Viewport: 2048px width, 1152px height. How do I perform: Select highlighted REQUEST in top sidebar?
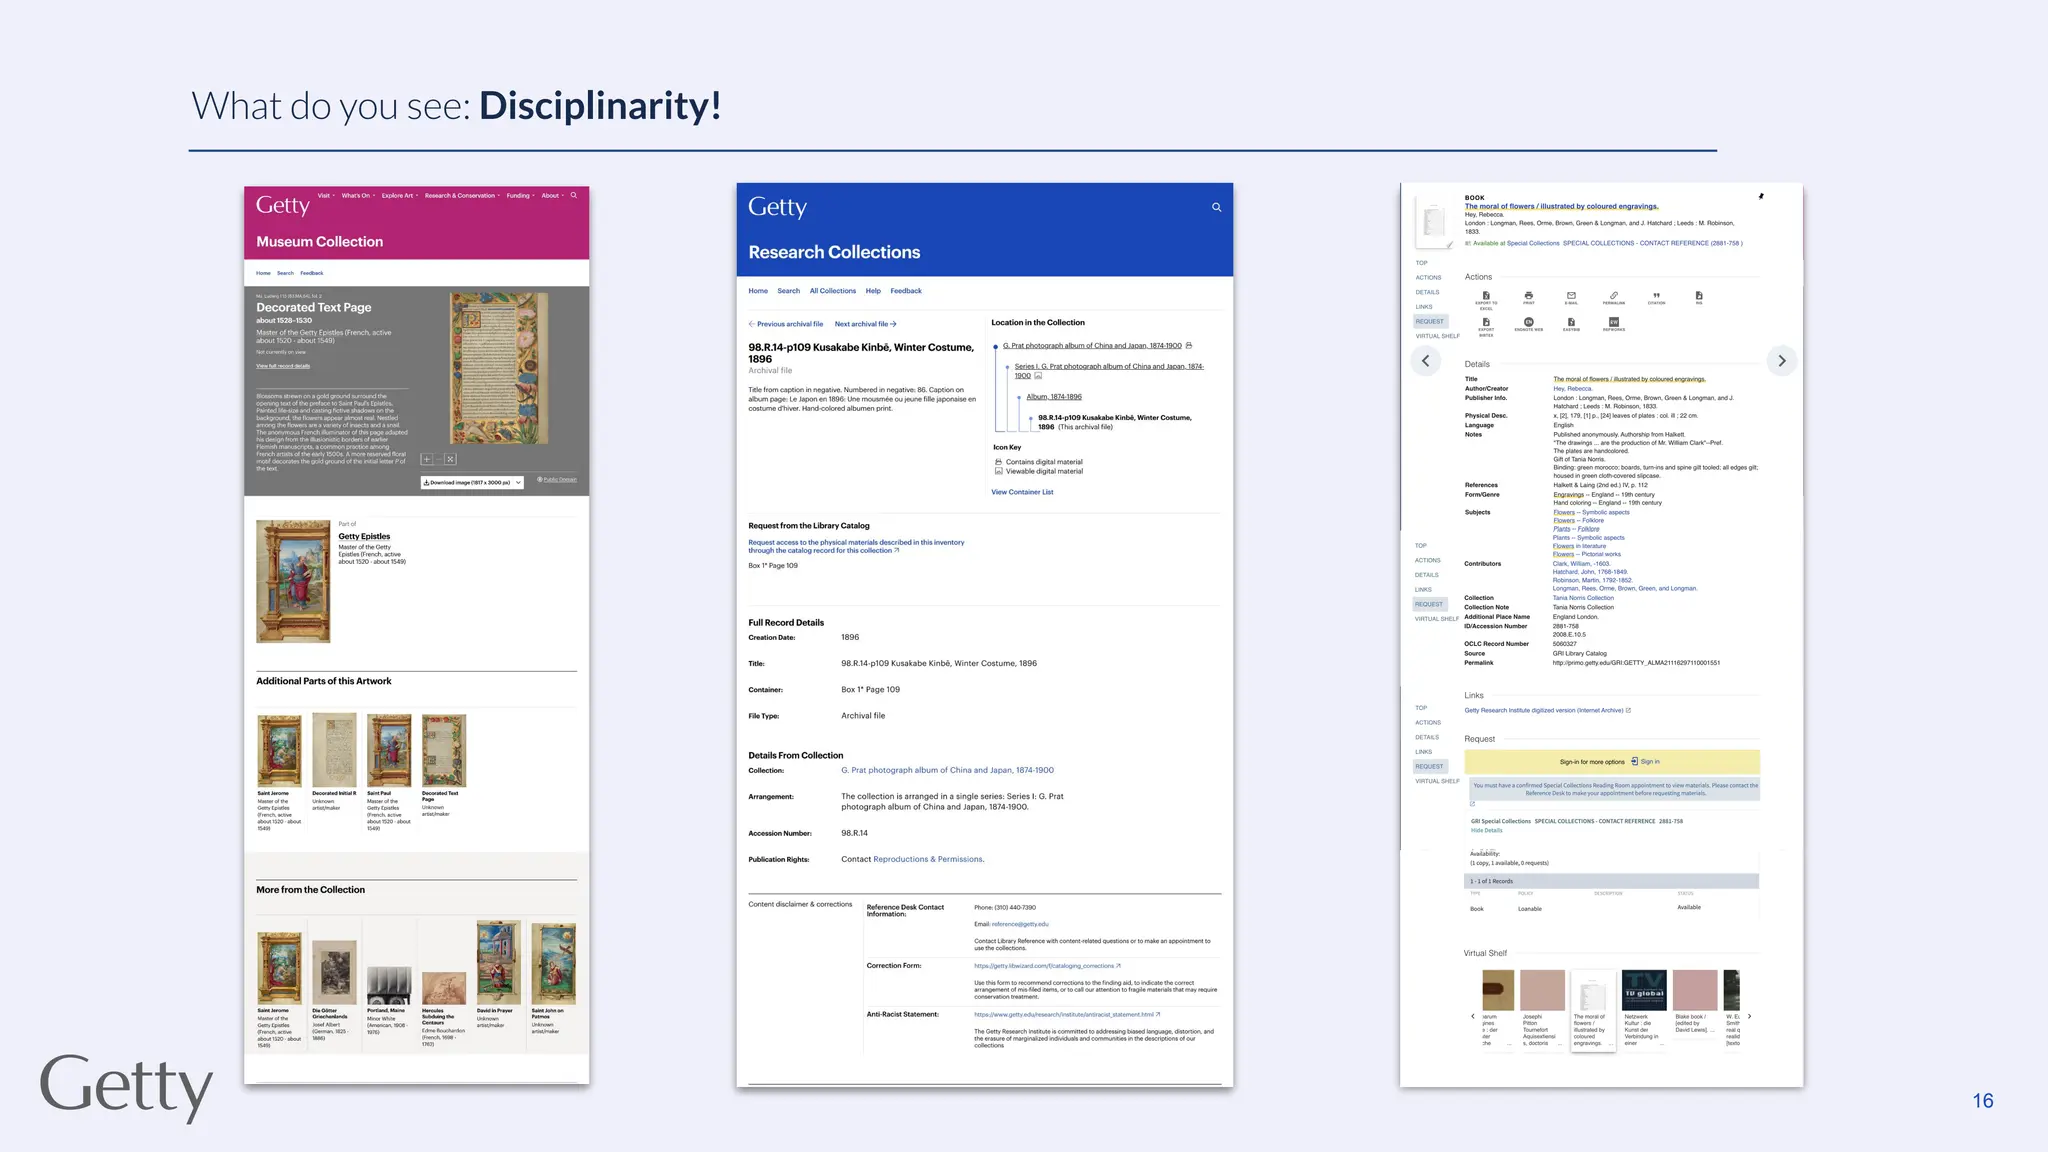1430,321
